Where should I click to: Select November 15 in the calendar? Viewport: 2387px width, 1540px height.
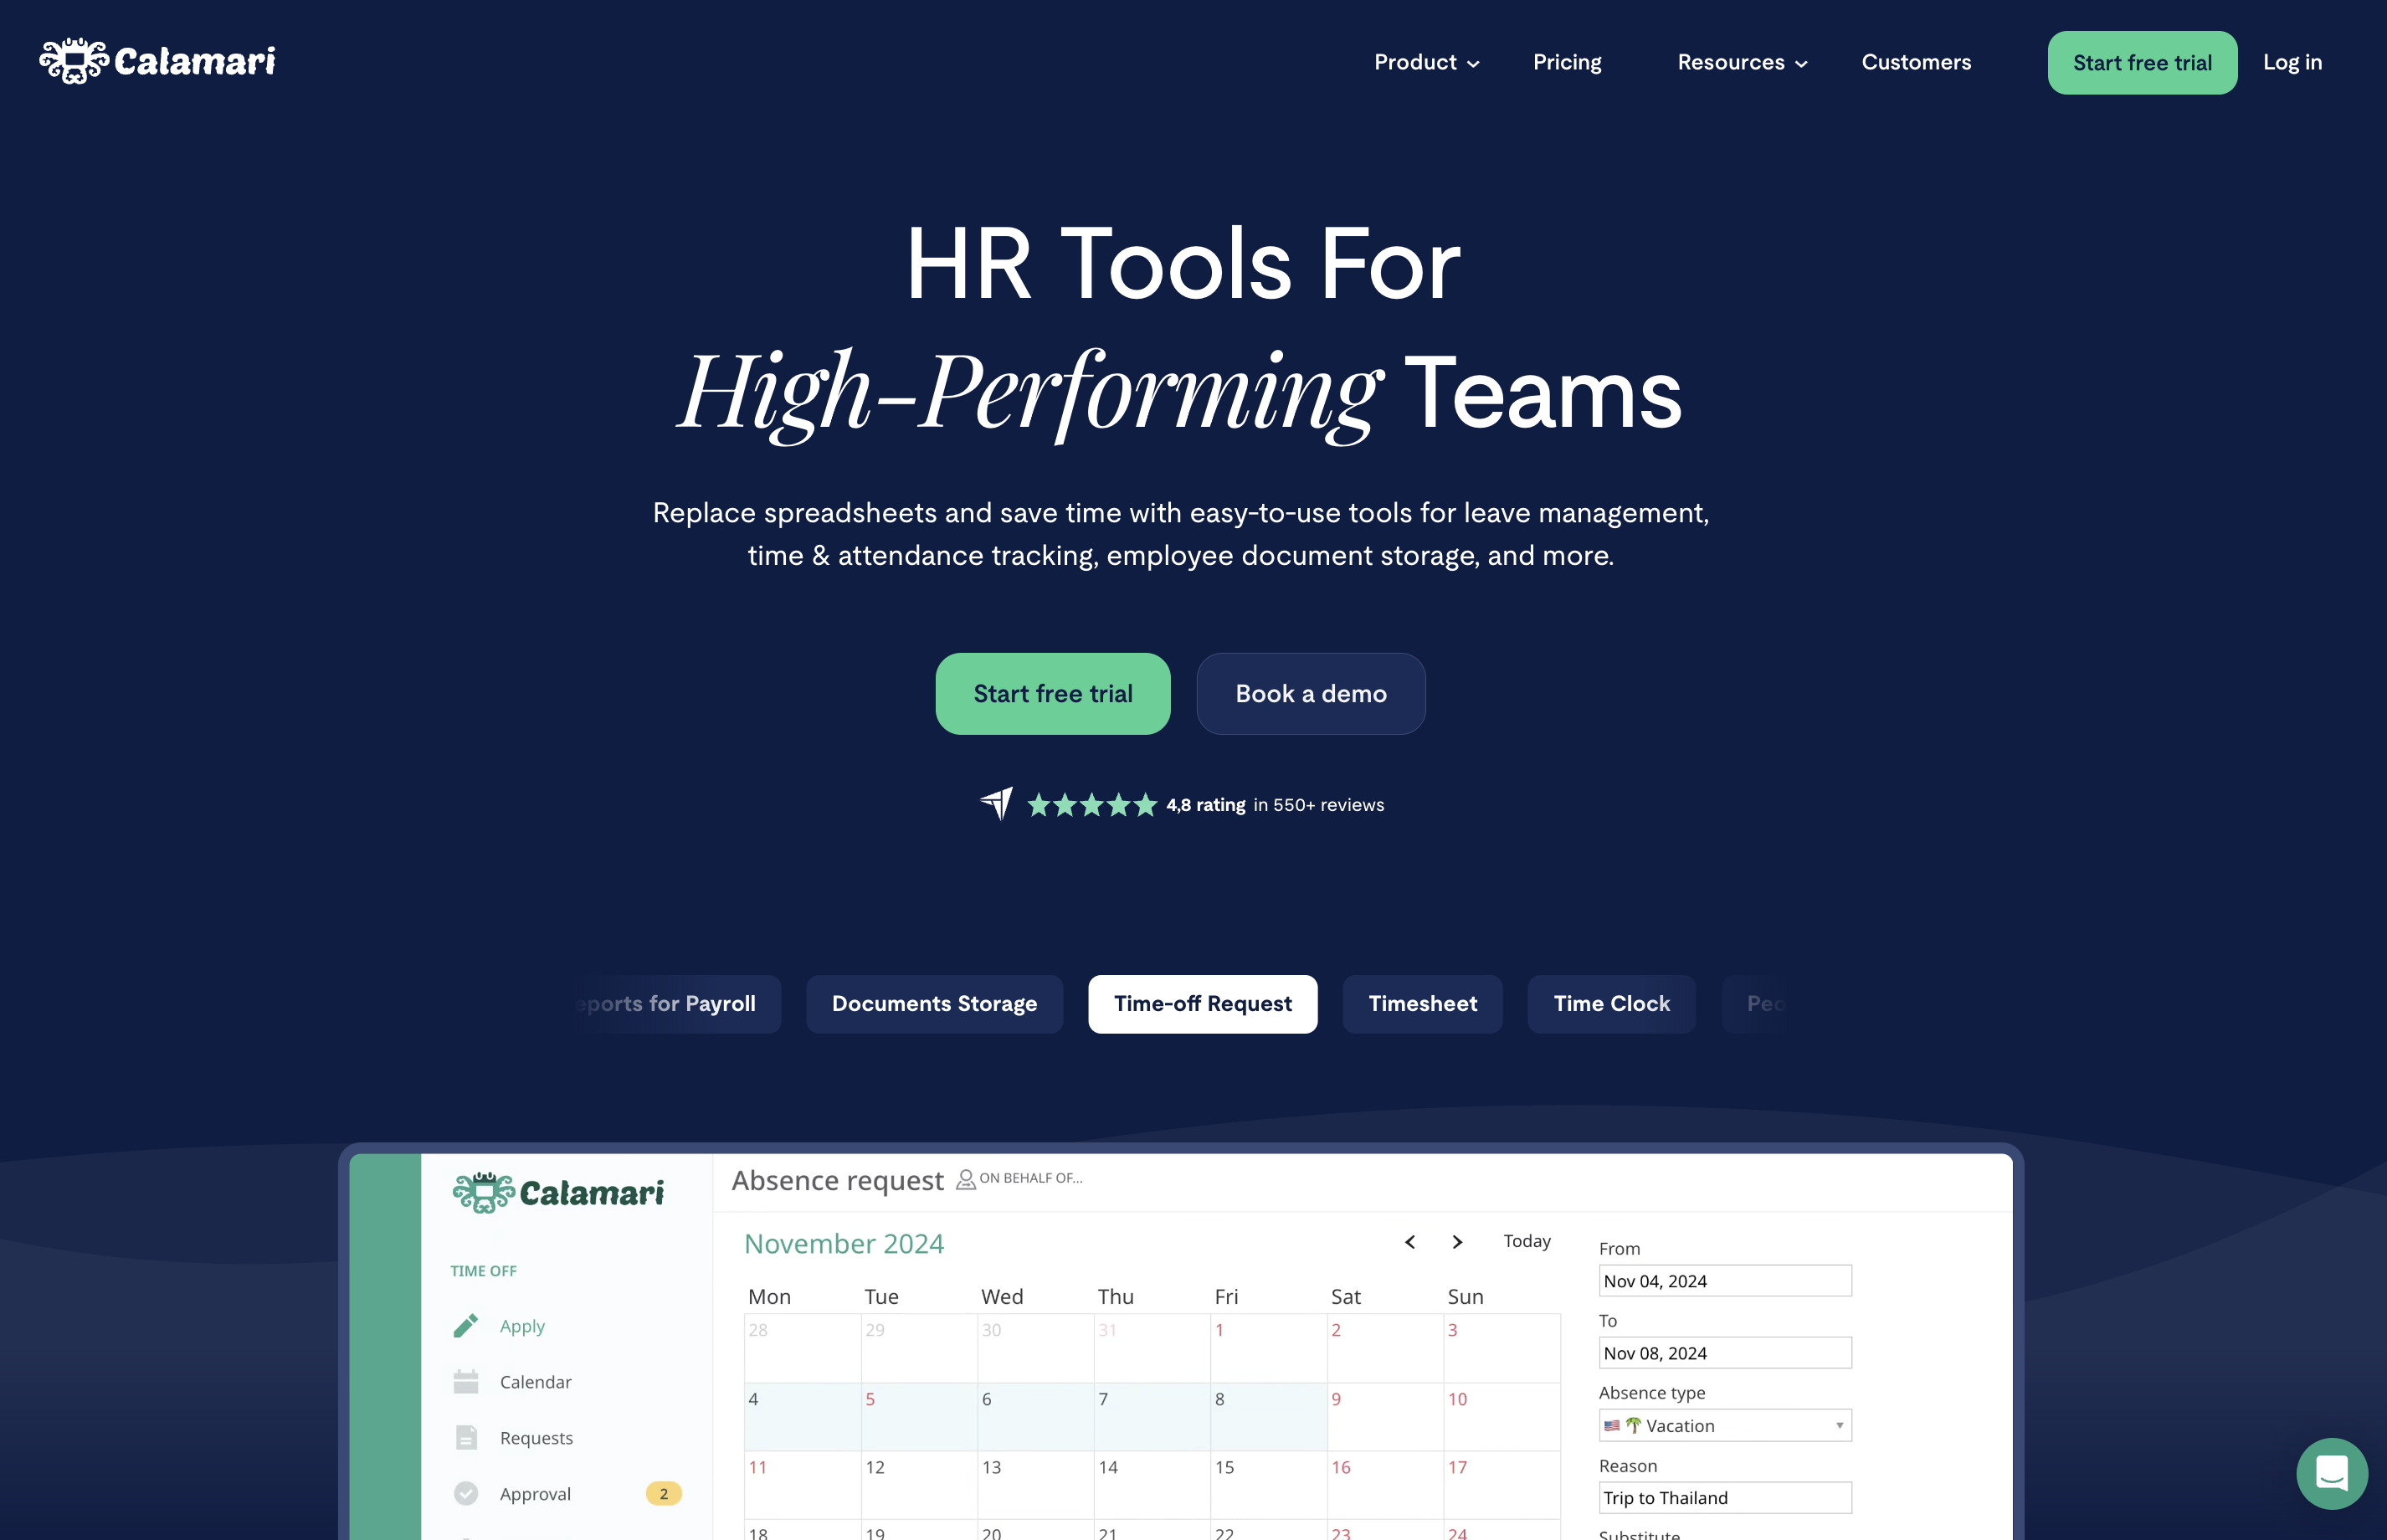tap(1268, 1484)
